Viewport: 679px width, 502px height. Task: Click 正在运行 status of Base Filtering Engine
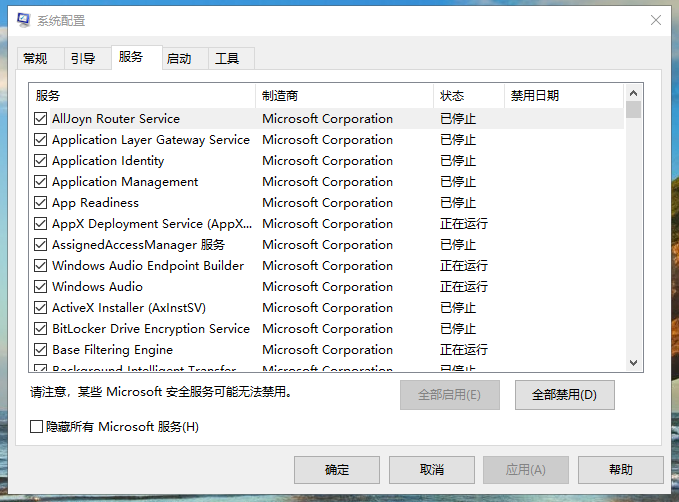(x=464, y=350)
